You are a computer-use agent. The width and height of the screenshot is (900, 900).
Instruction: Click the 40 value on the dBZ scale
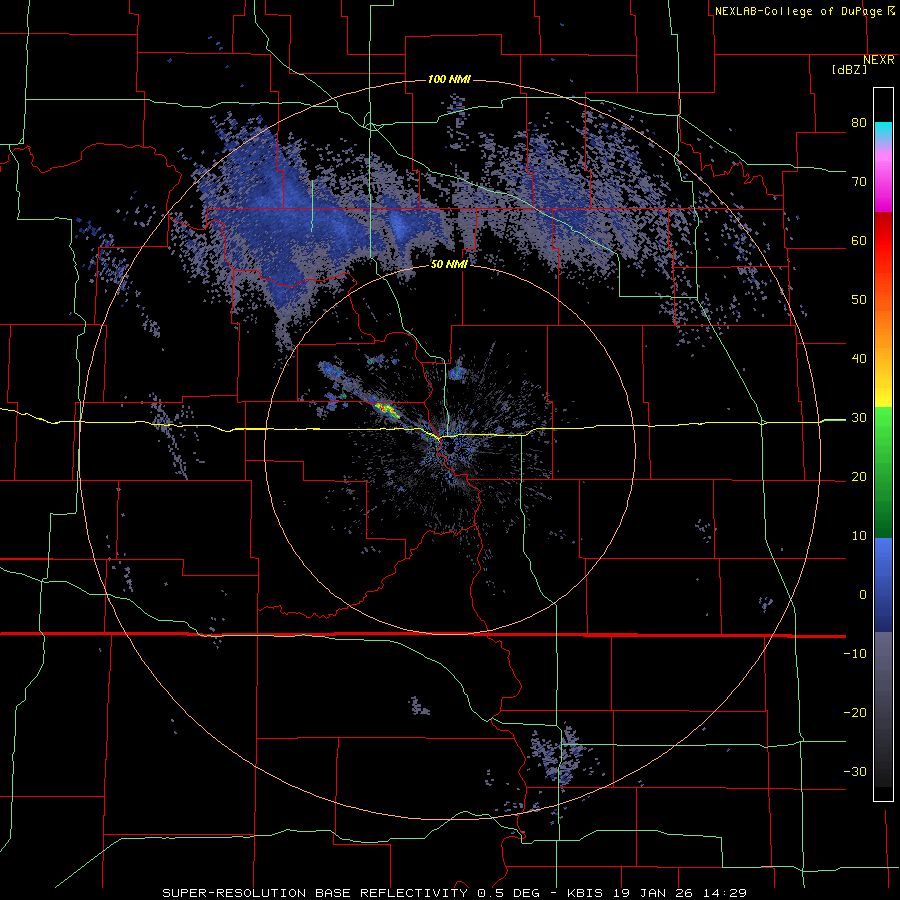coord(859,359)
